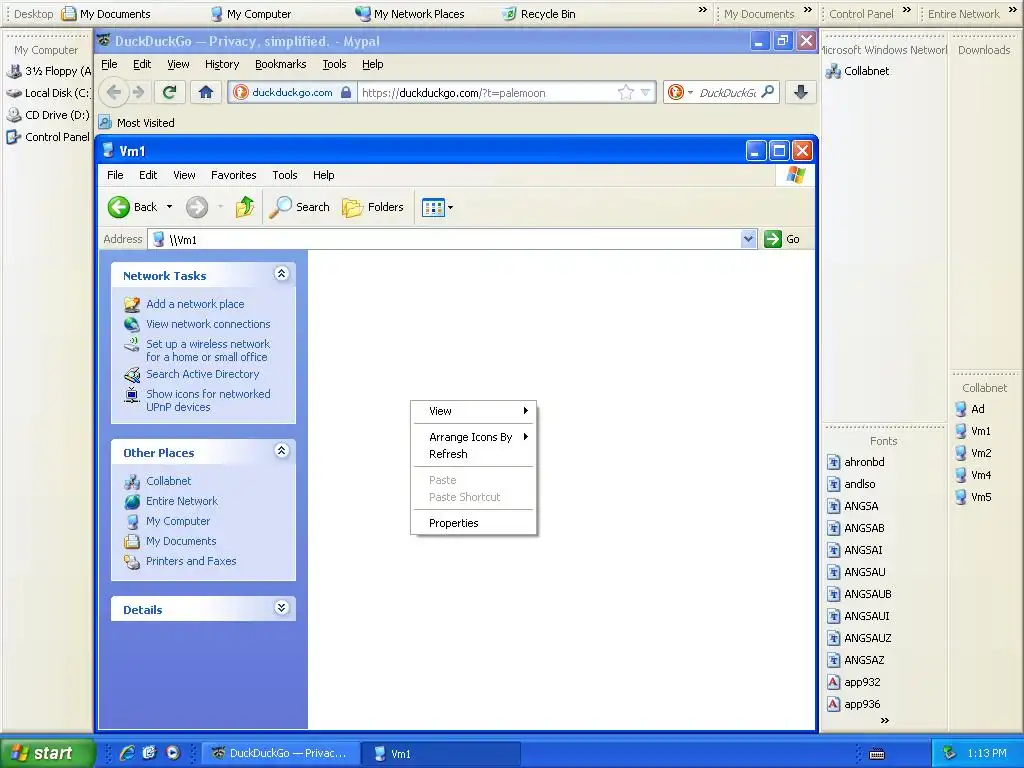Click the Back arrow in Mypal browser
The height and width of the screenshot is (768, 1024).
114,93
